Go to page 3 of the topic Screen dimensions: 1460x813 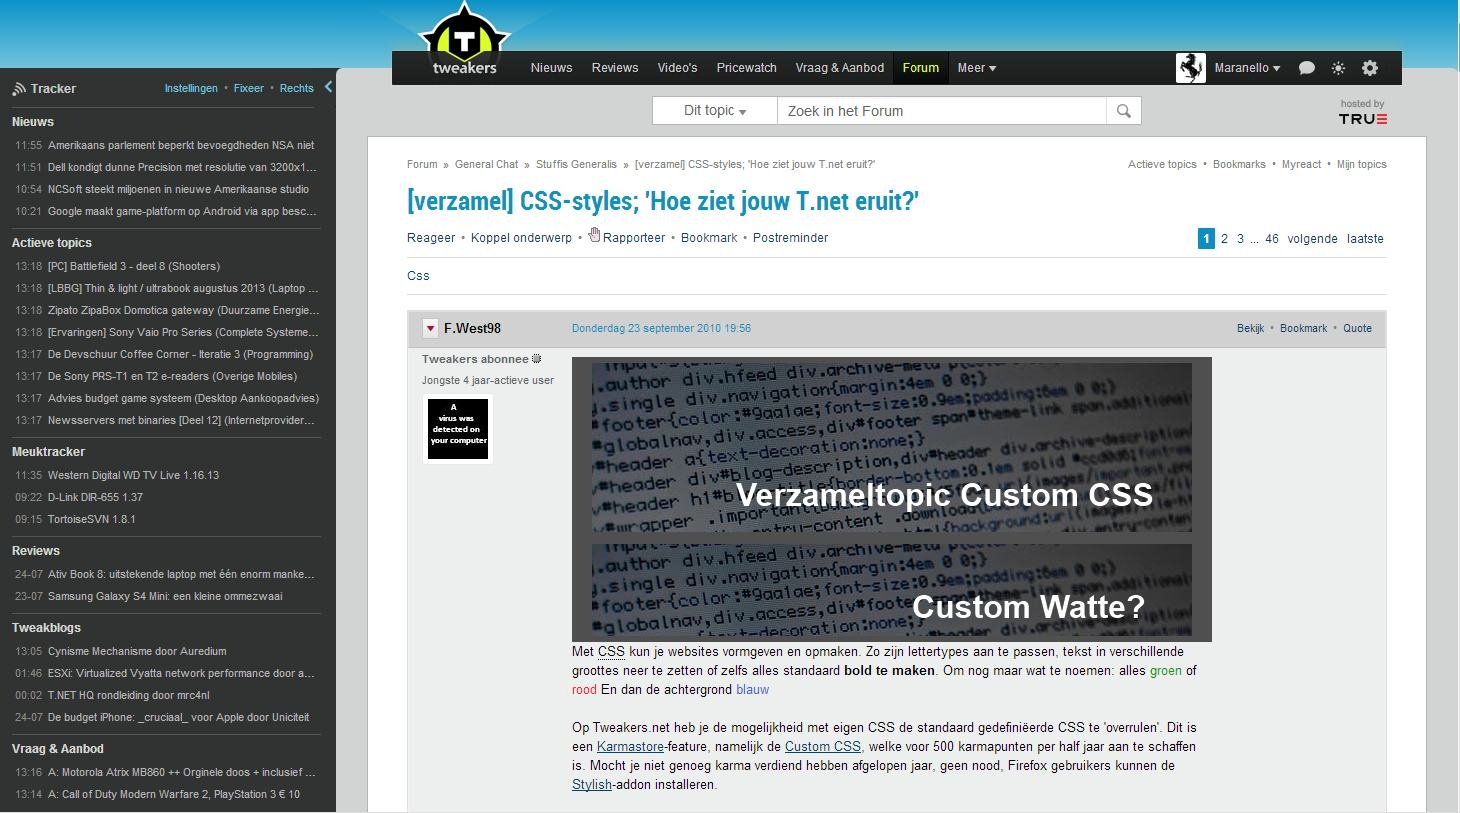pos(1240,239)
